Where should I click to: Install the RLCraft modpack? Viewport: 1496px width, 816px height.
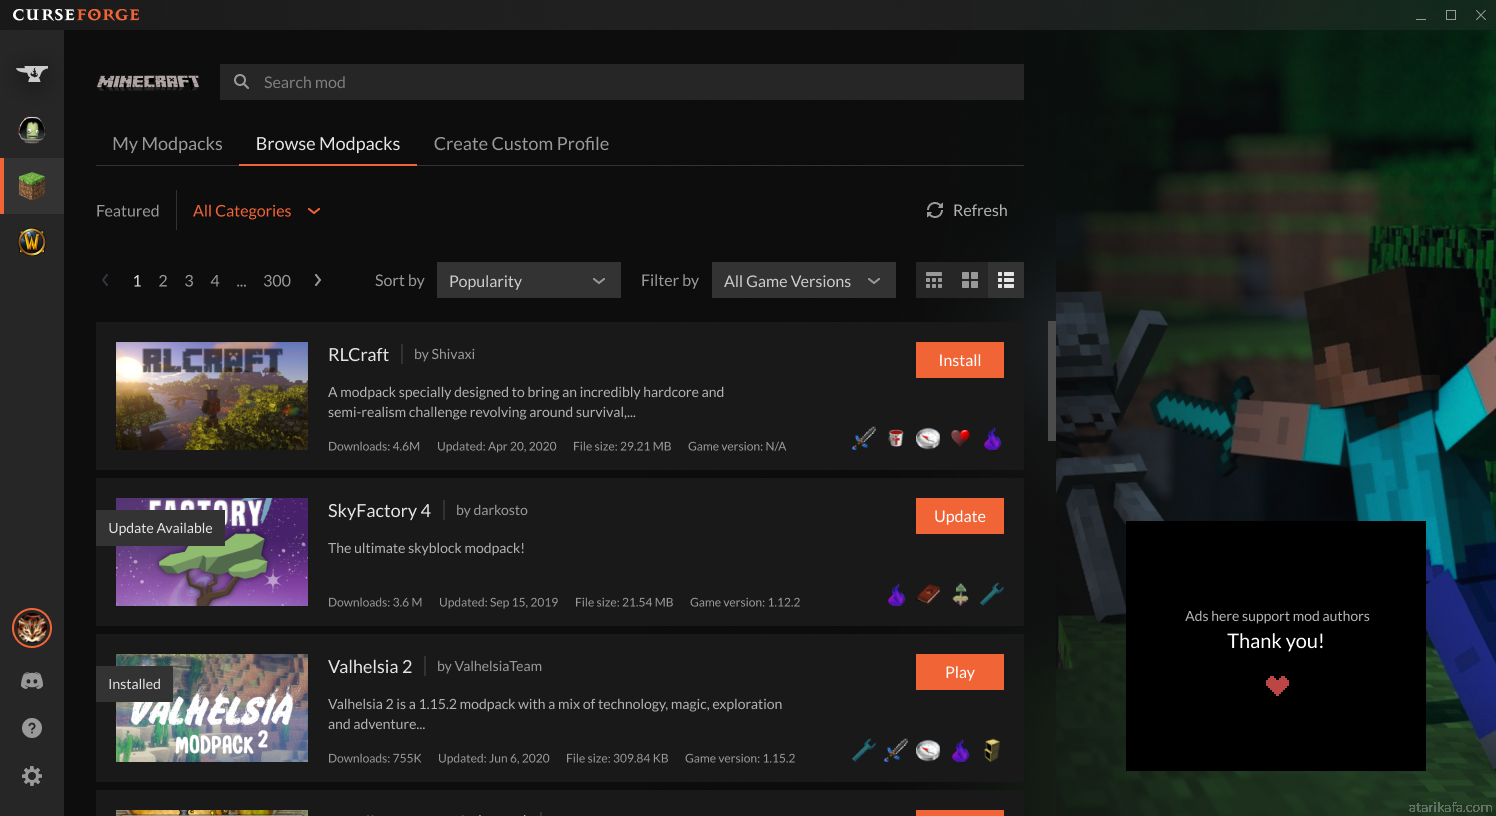point(960,360)
